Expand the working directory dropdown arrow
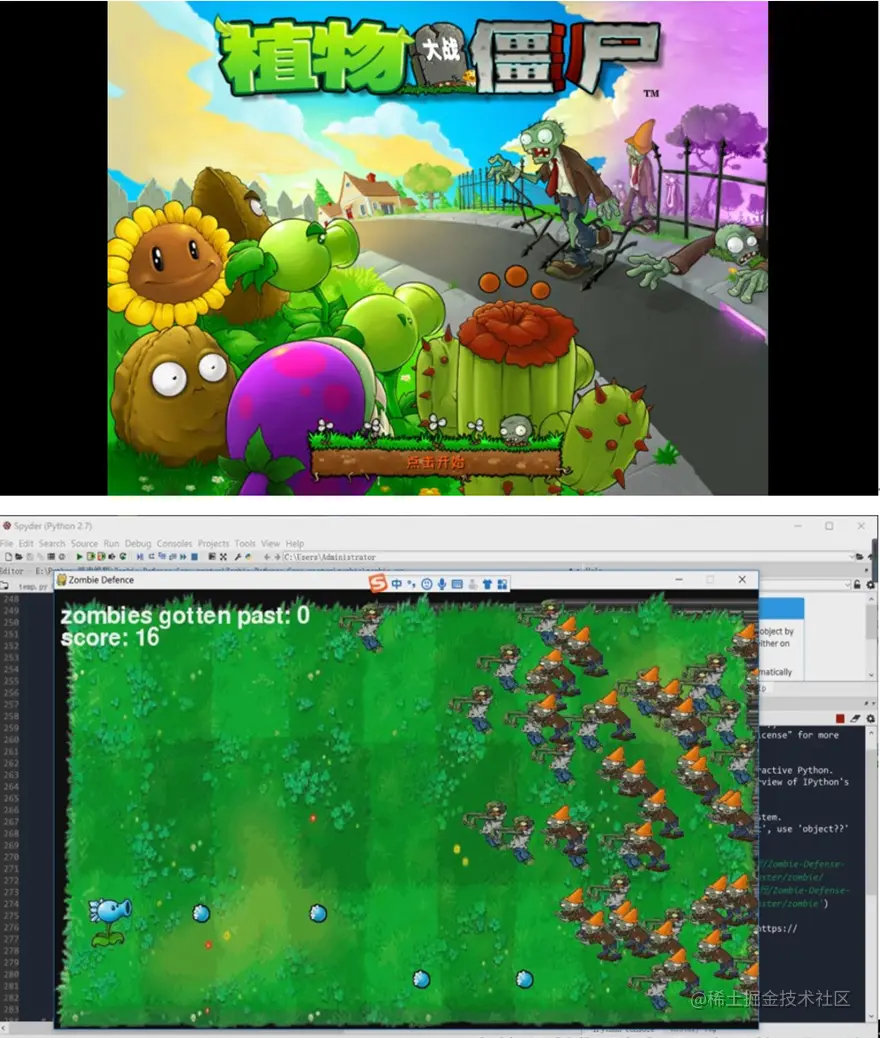The height and width of the screenshot is (1038, 880). (x=852, y=557)
